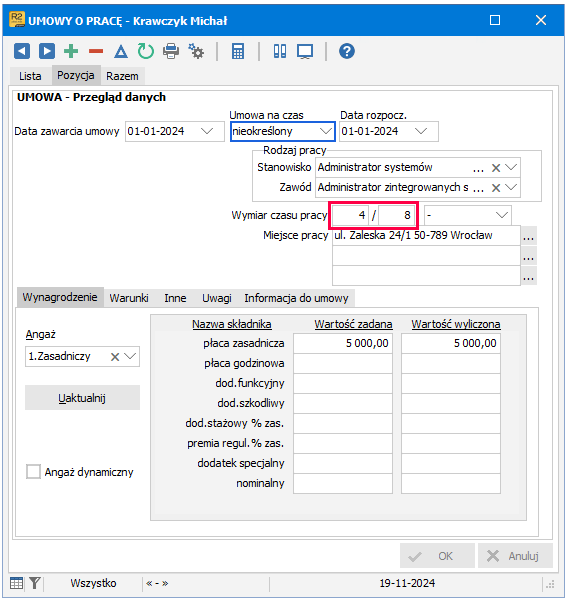Open help question mark icon
The width and height of the screenshot is (568, 605).
[x=347, y=51]
